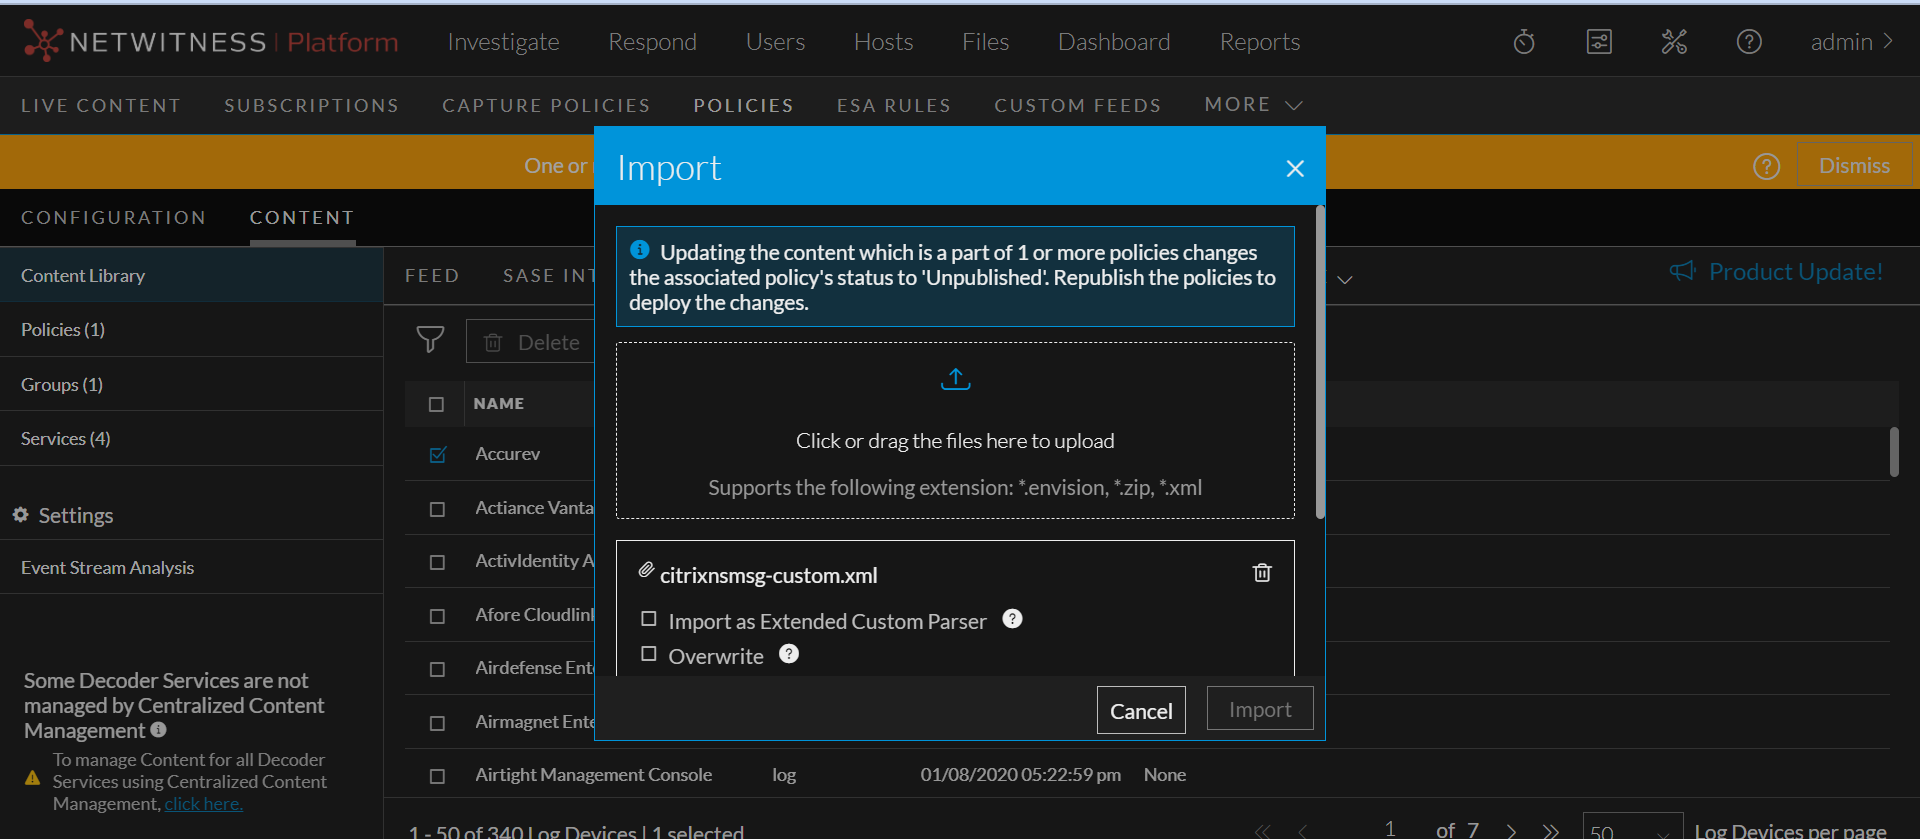This screenshot has height=839, width=1920.
Task: Delete citrixnsmsg-custom.xml with trash icon
Action: [x=1262, y=572]
